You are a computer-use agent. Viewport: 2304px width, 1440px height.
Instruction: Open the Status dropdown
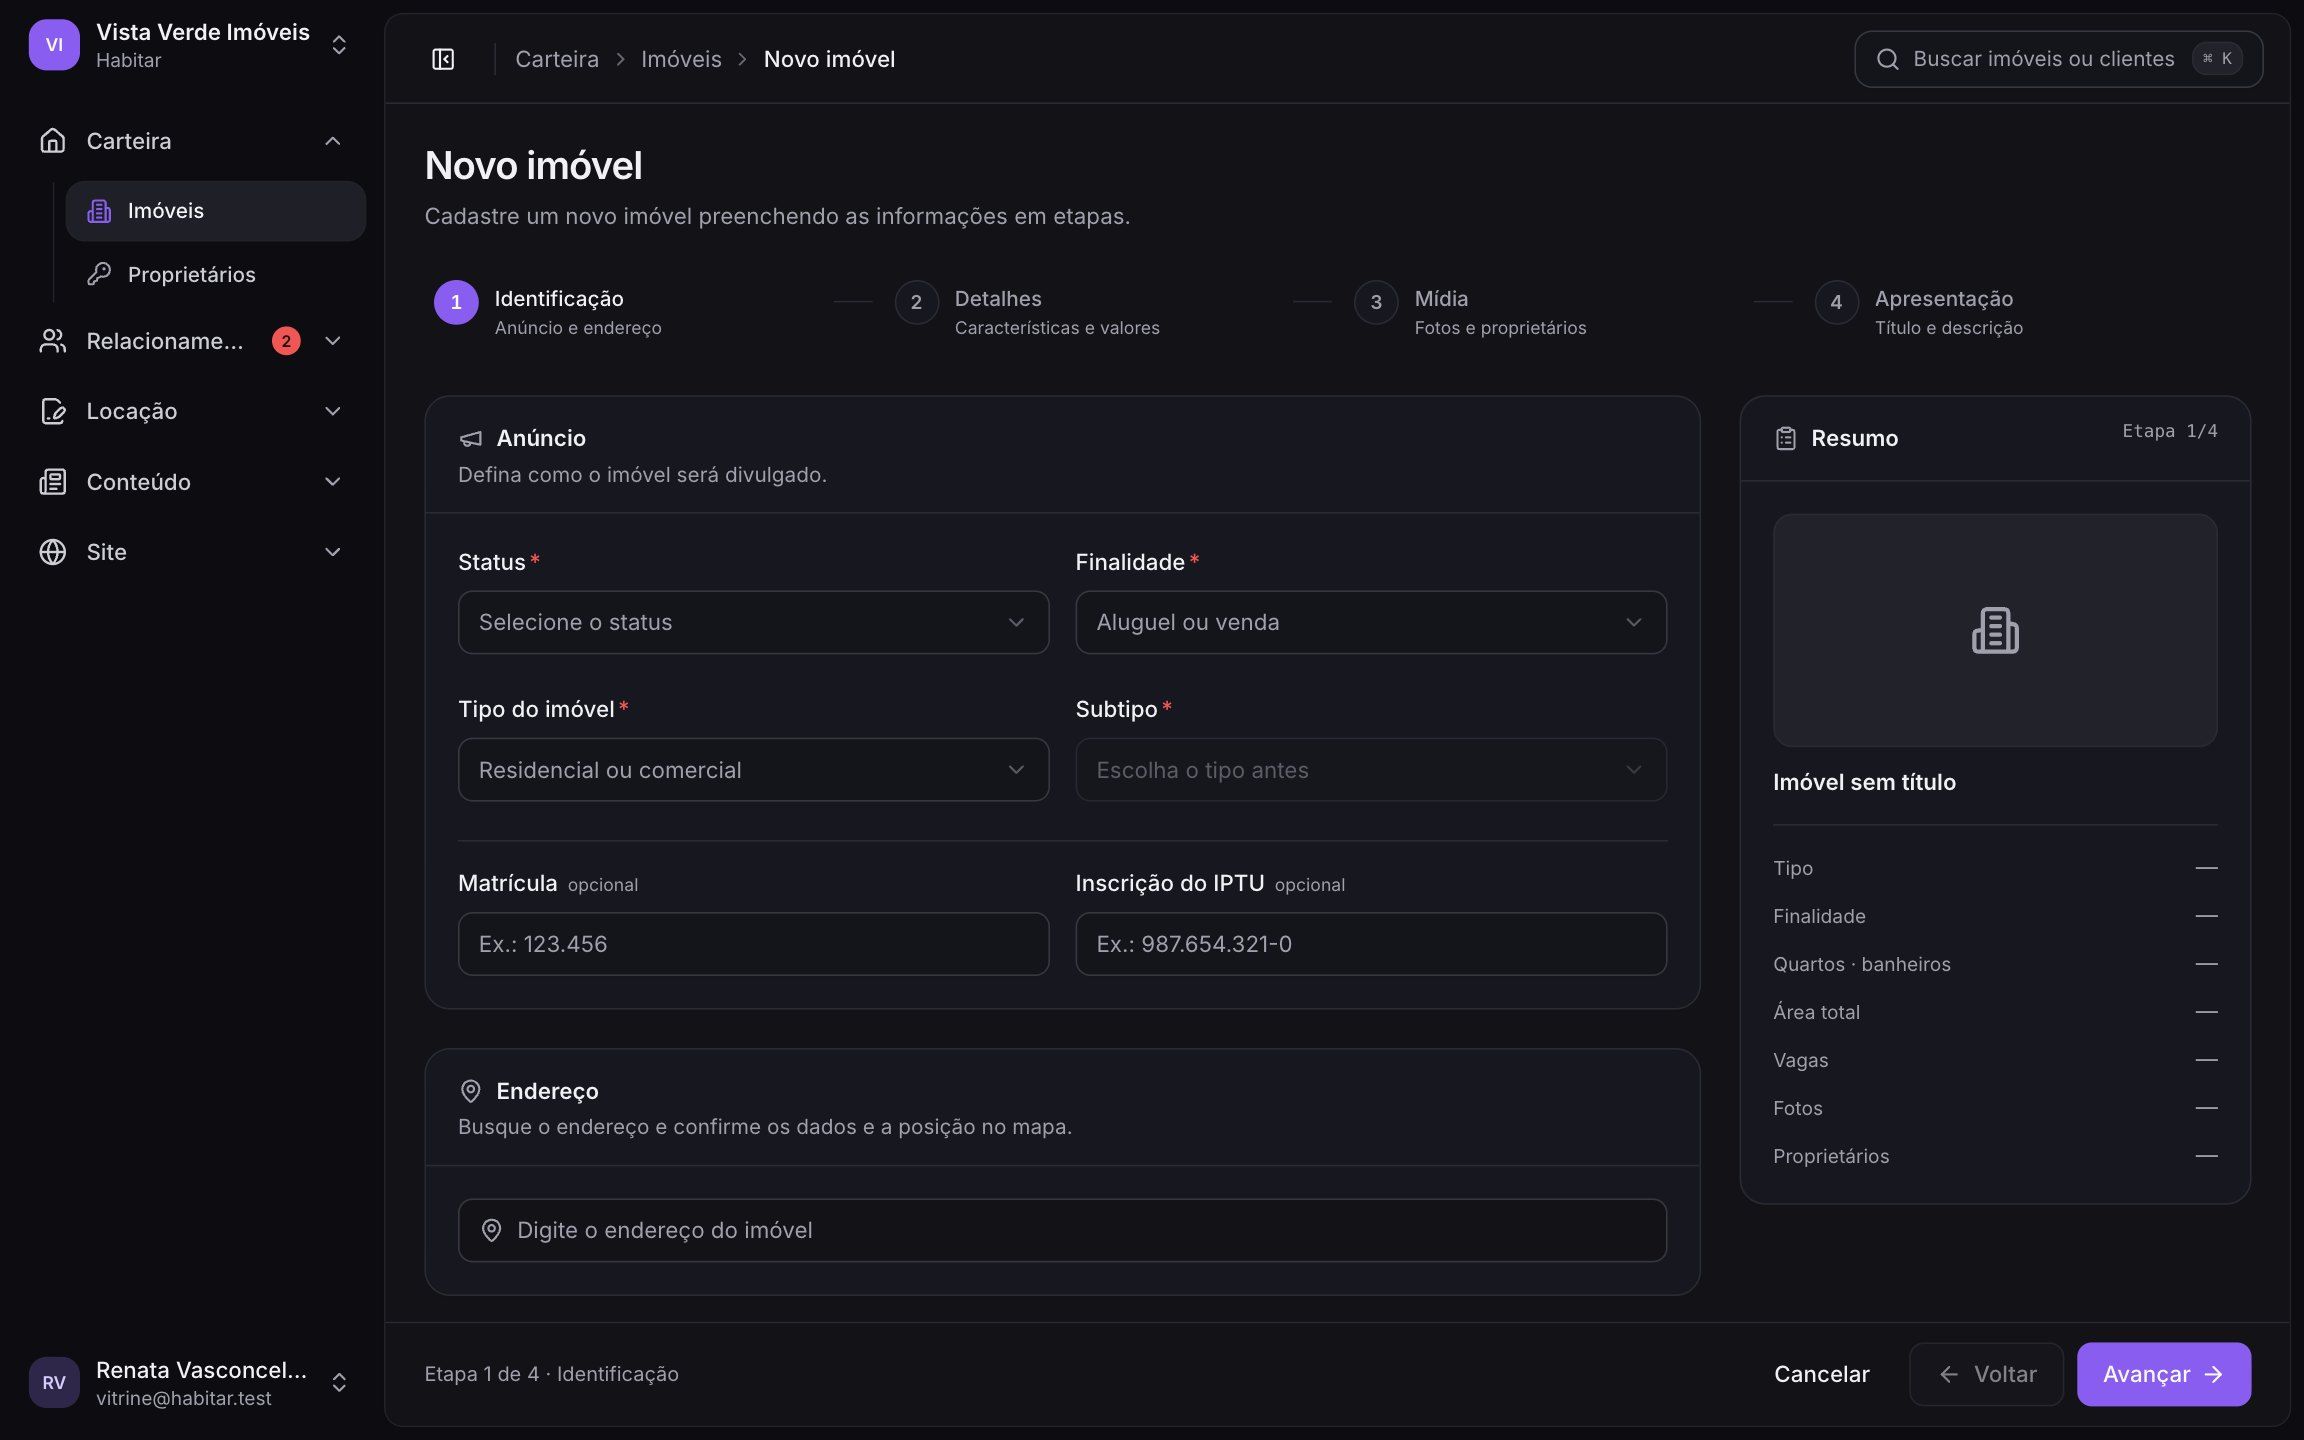(x=754, y=622)
